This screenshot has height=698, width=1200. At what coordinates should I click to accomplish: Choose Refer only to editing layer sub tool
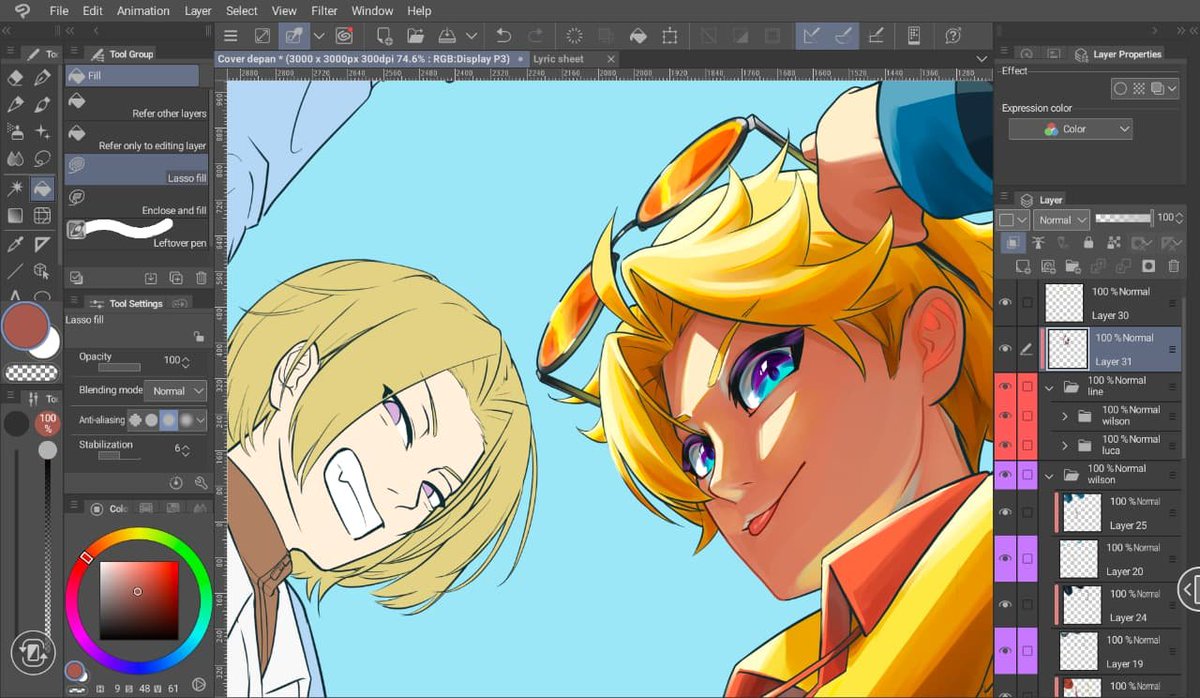tap(136, 138)
